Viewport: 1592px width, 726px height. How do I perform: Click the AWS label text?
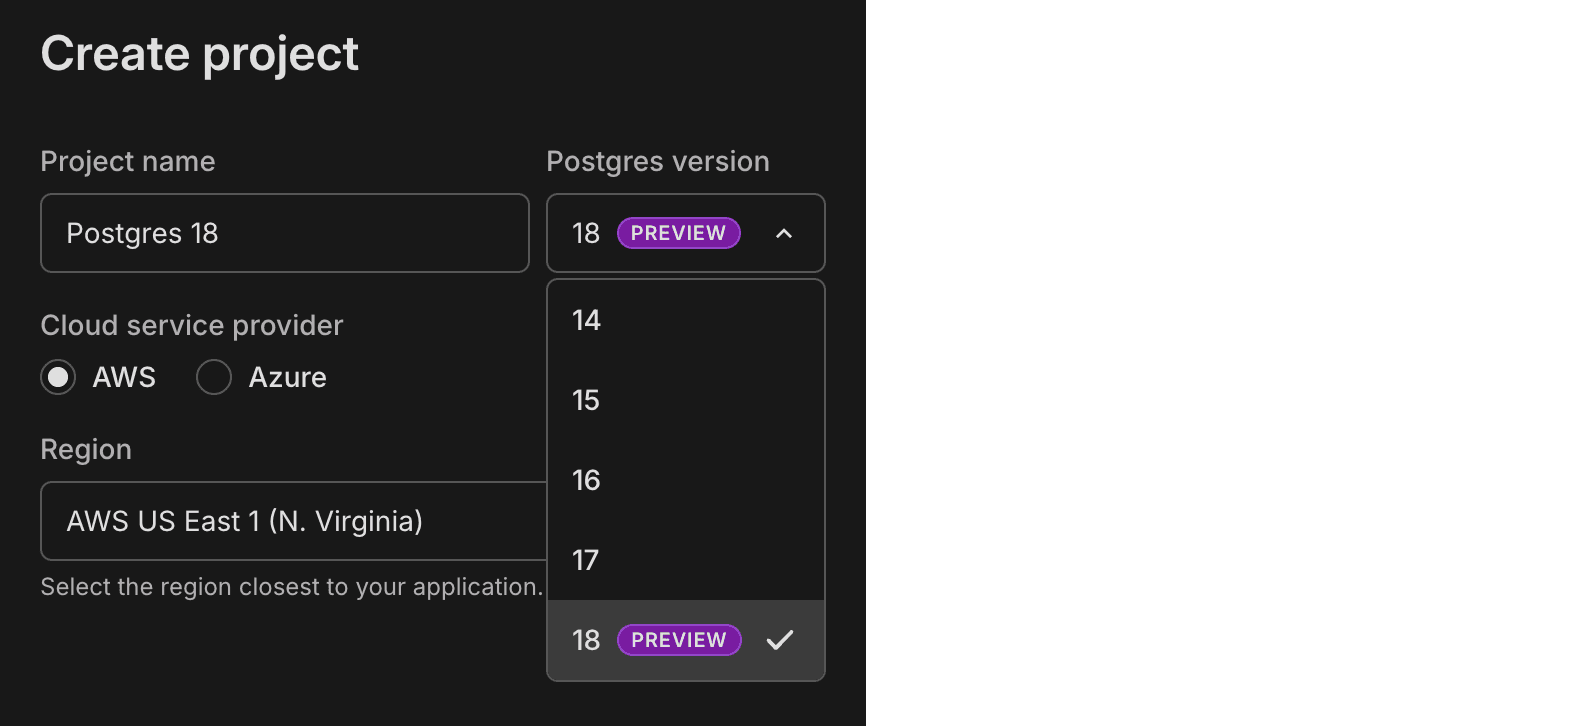click(x=124, y=377)
